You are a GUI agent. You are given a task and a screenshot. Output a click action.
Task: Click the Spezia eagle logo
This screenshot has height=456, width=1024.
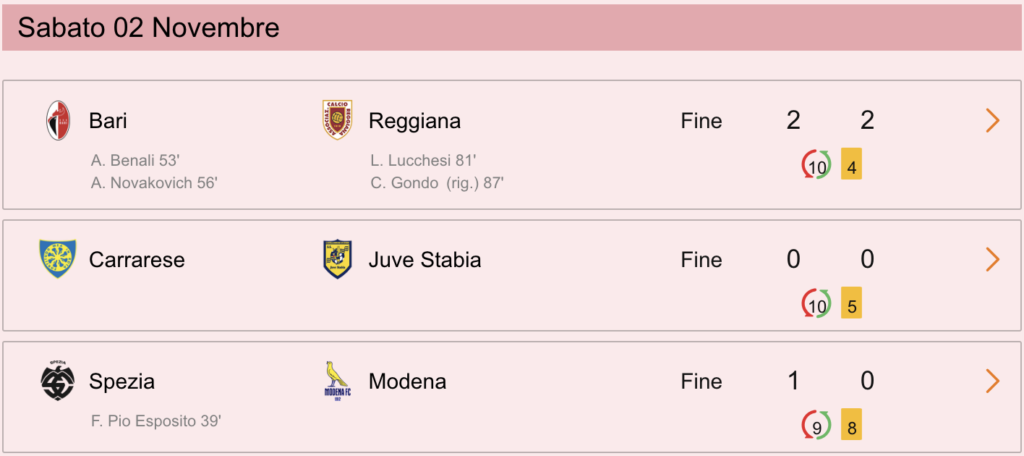point(57,380)
